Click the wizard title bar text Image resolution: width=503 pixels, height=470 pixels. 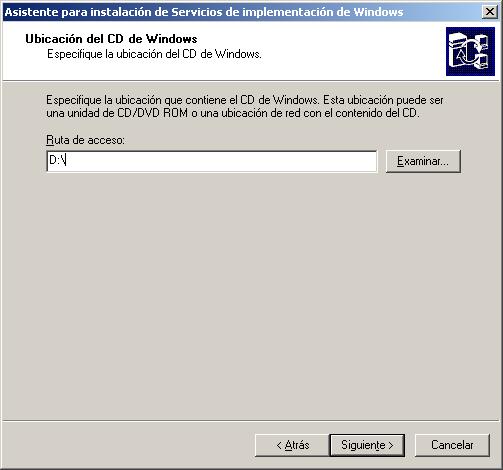click(204, 12)
